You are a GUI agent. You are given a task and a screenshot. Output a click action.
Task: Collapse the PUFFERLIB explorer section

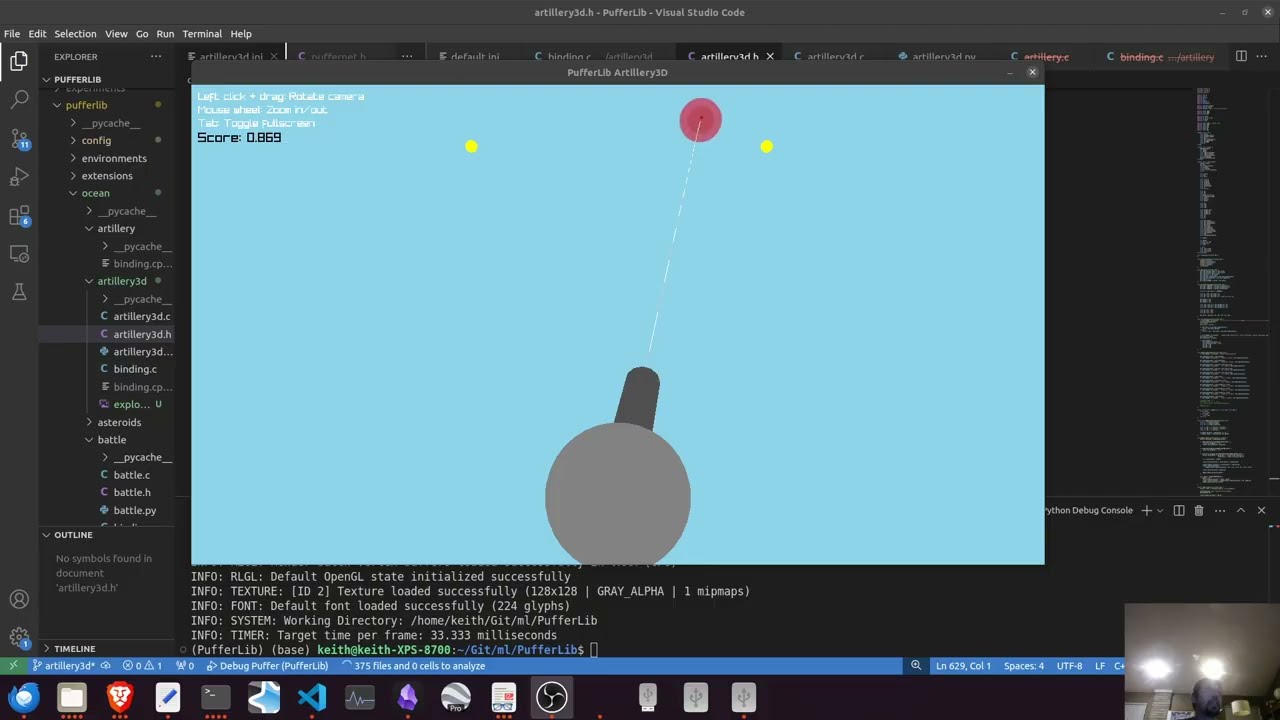(x=106, y=79)
